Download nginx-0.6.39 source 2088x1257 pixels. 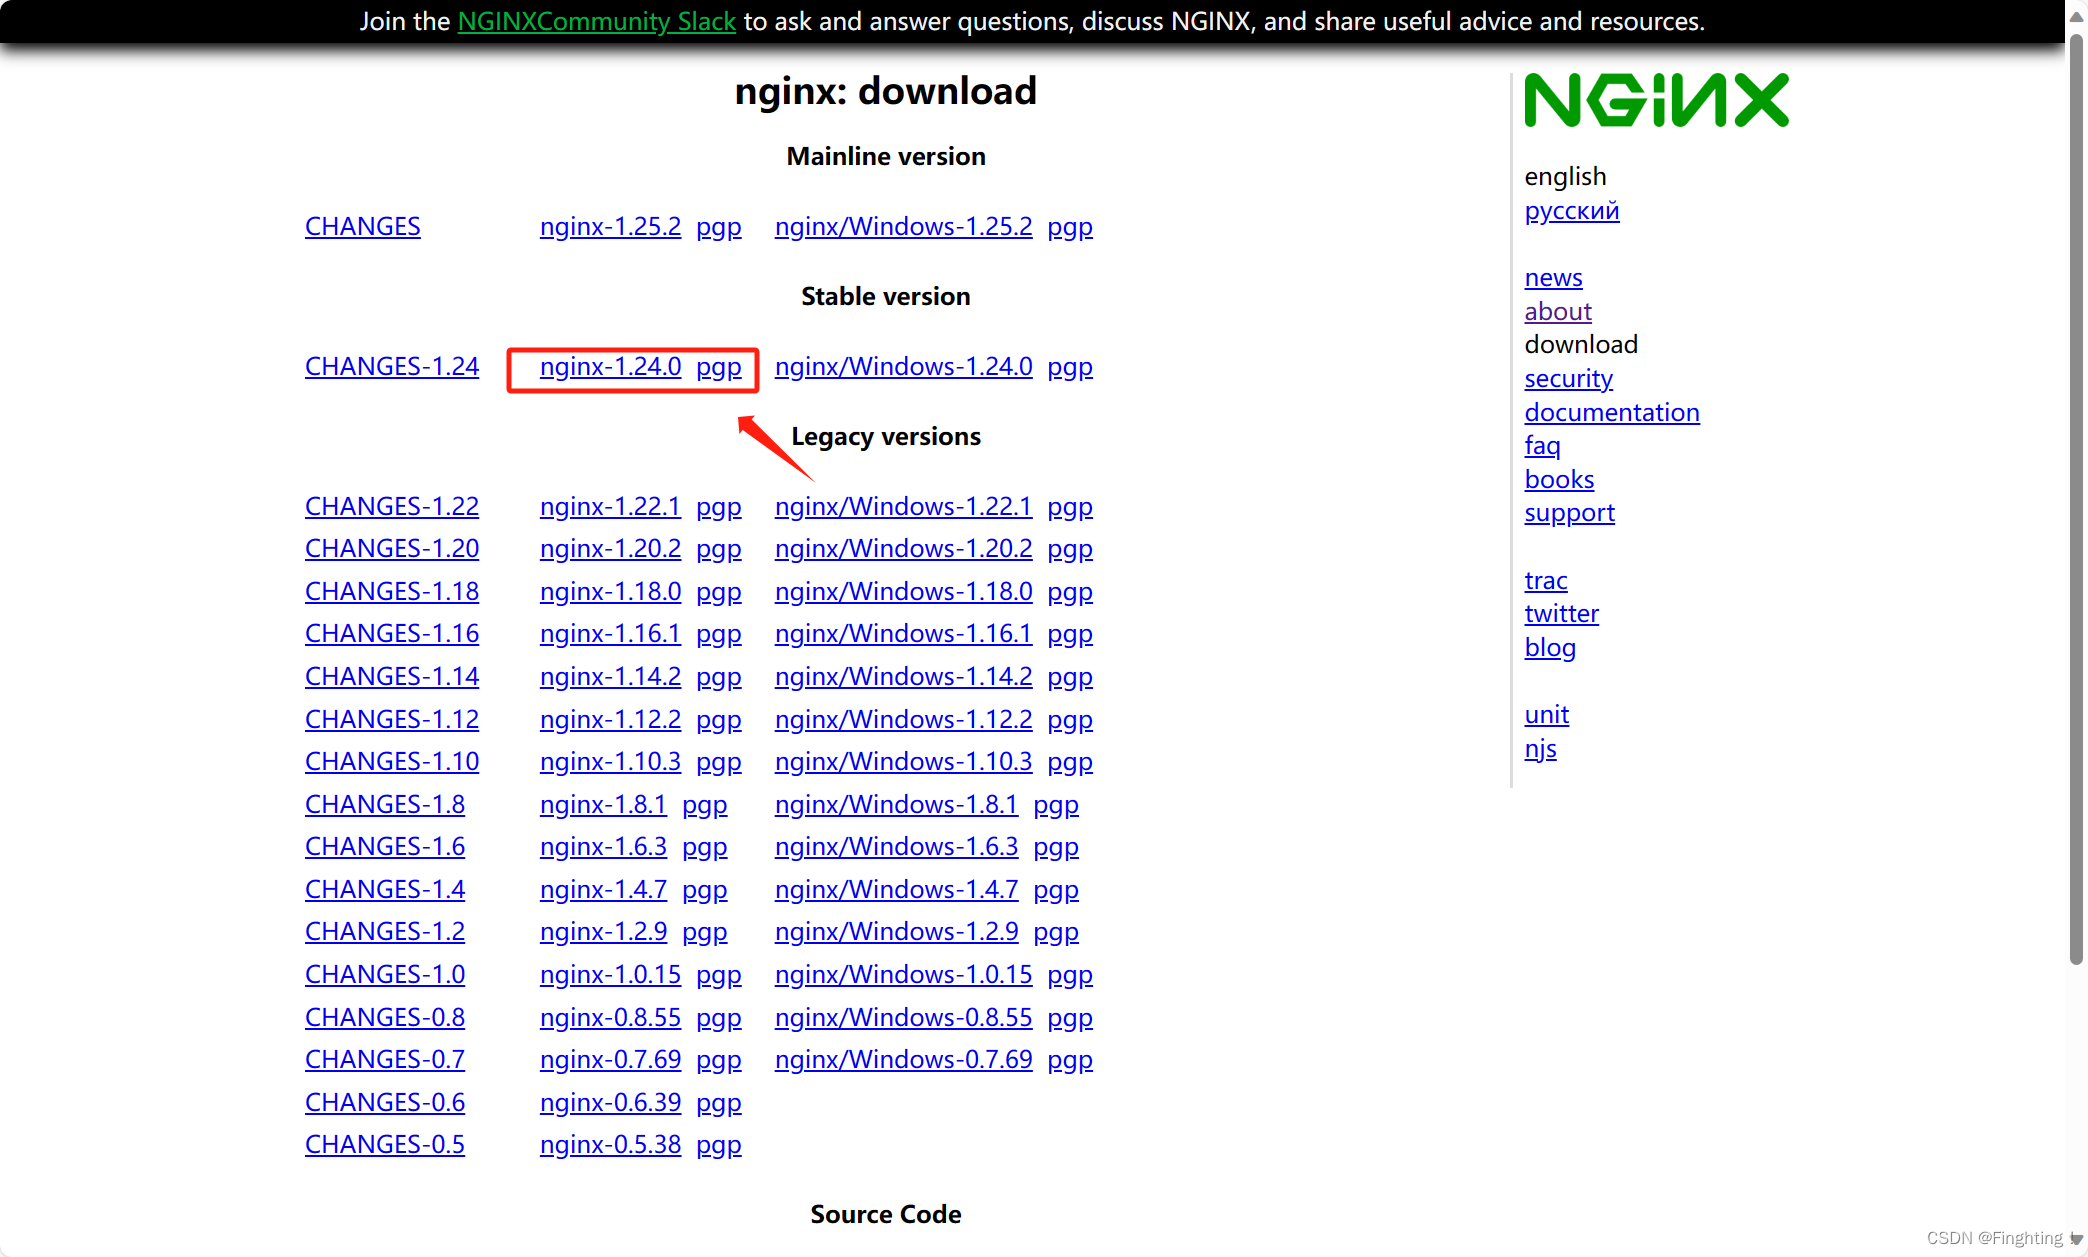610,1103
